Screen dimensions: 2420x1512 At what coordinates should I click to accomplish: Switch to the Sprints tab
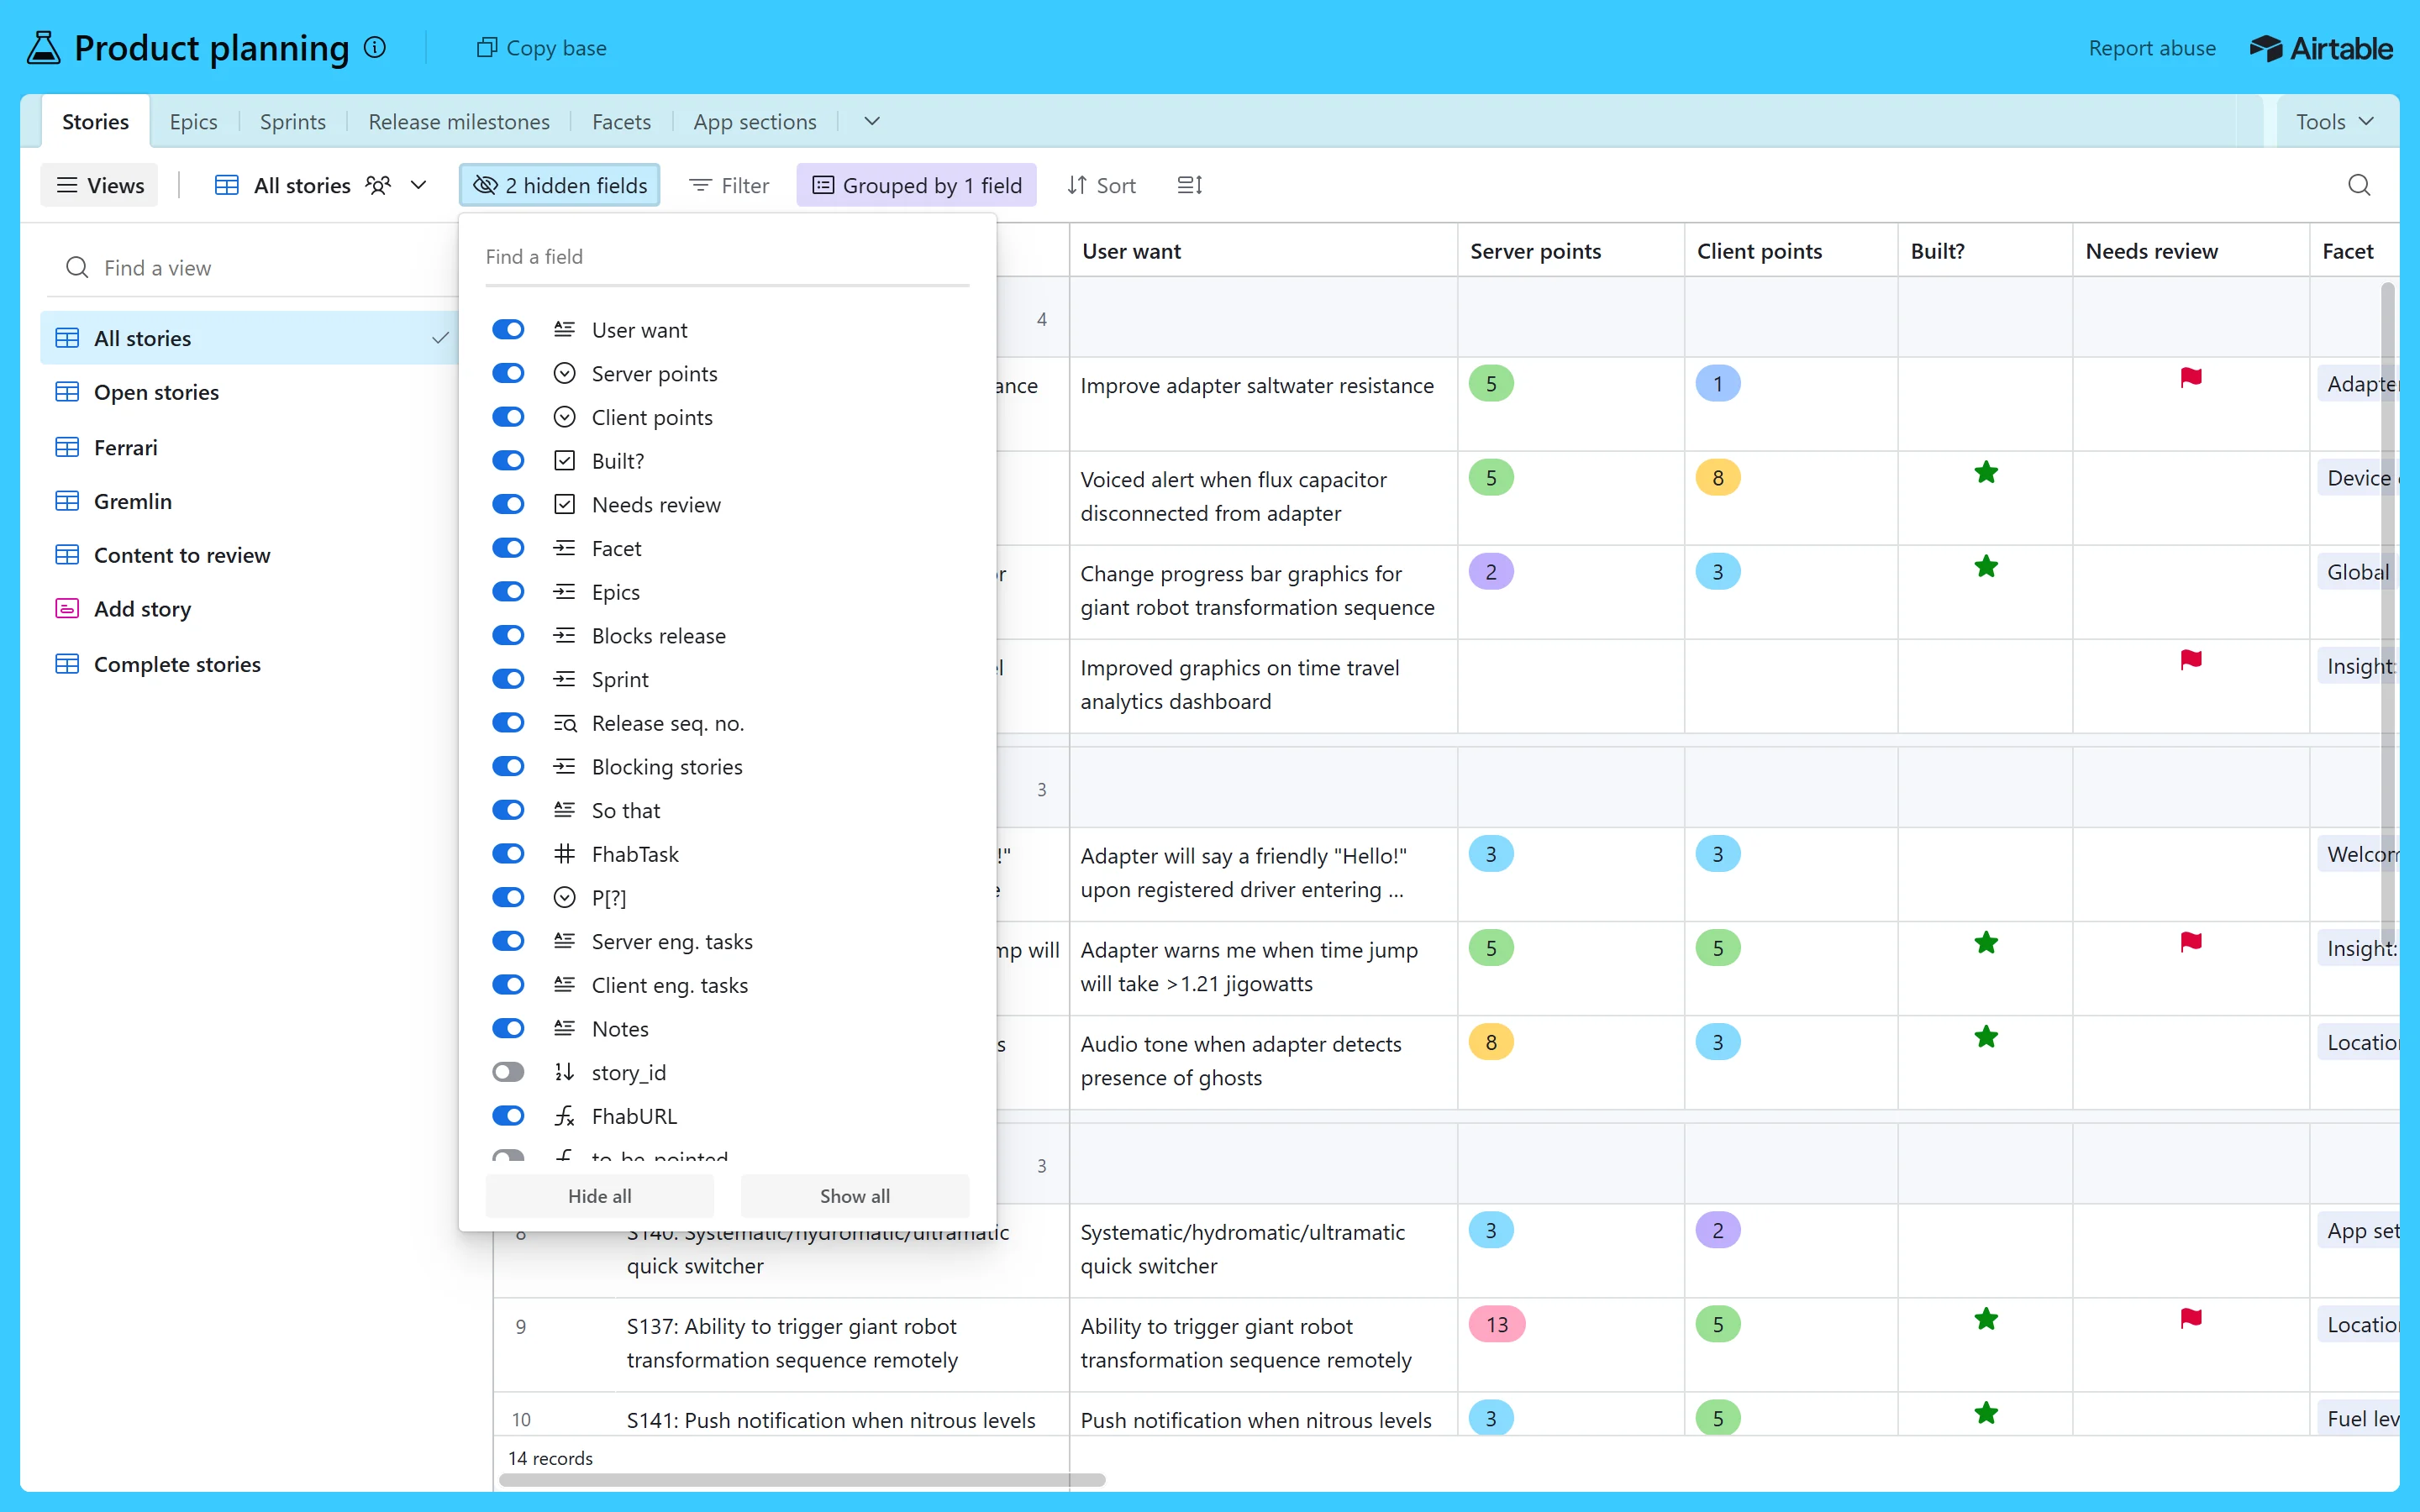click(x=292, y=121)
